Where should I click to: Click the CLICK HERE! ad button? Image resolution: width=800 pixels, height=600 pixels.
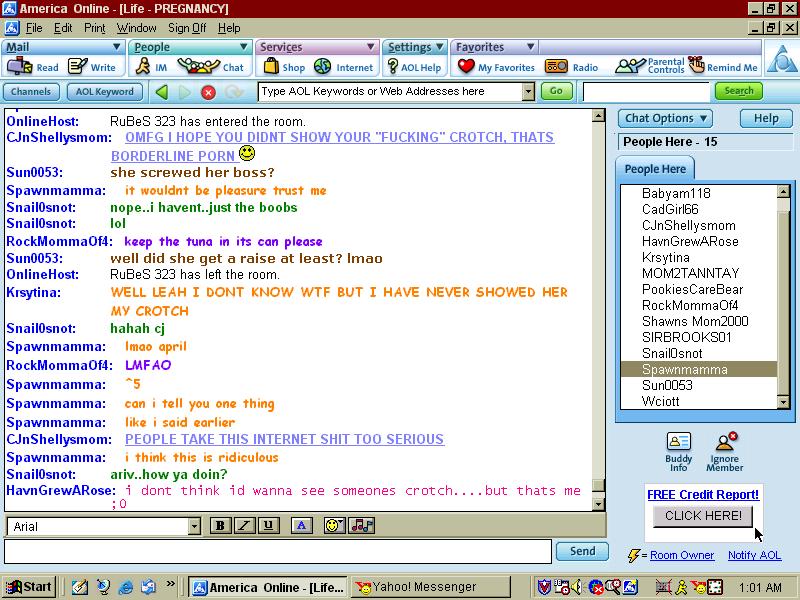click(x=703, y=516)
